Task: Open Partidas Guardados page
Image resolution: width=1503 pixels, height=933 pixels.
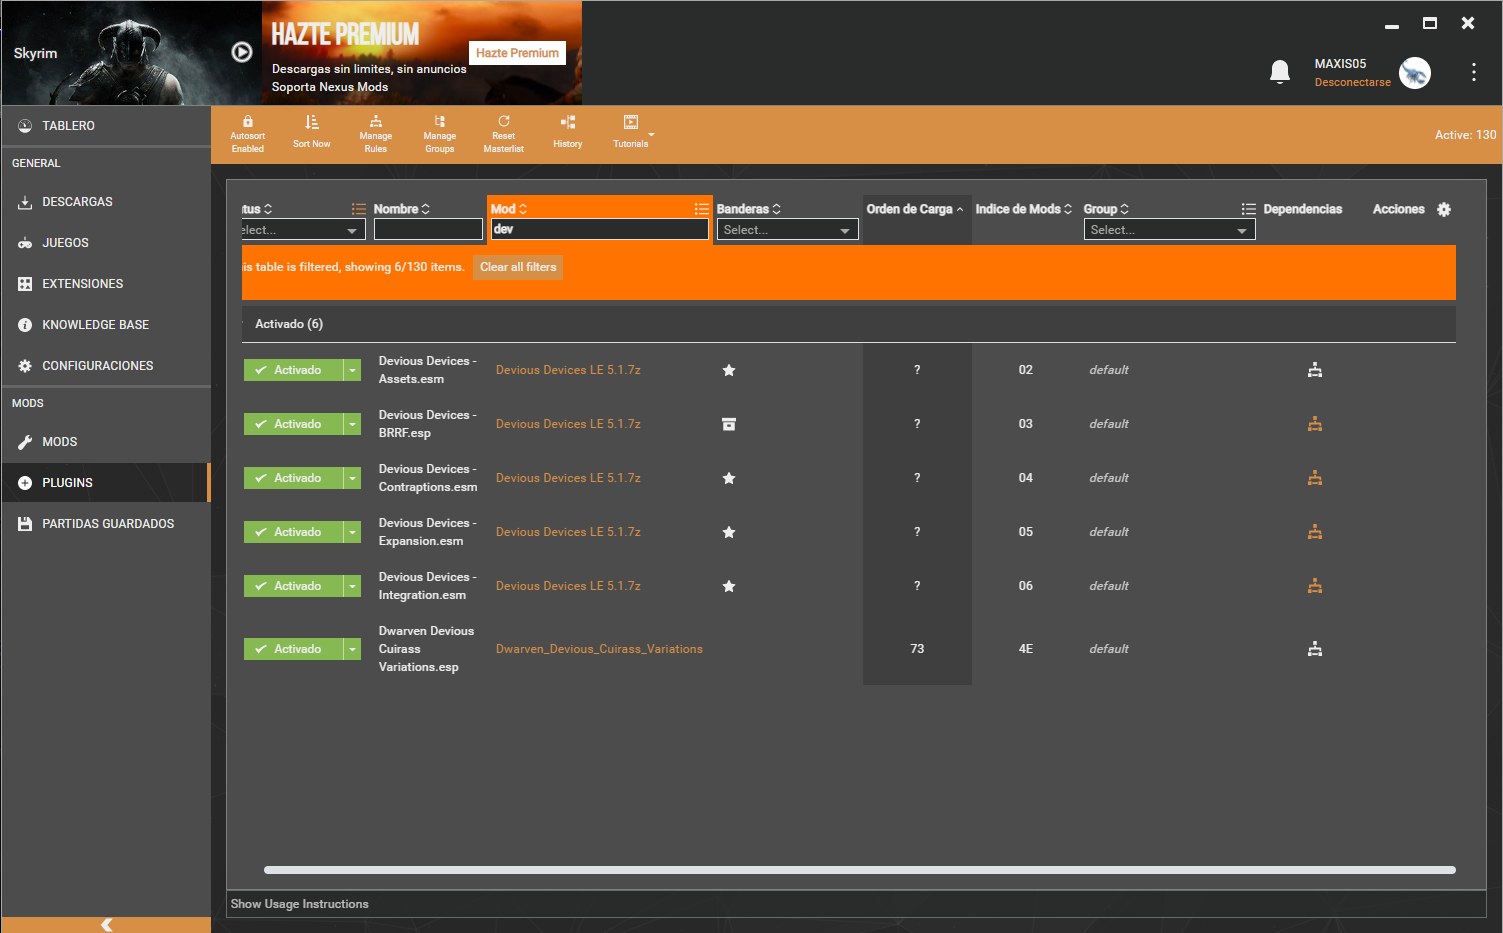Action: pos(106,524)
